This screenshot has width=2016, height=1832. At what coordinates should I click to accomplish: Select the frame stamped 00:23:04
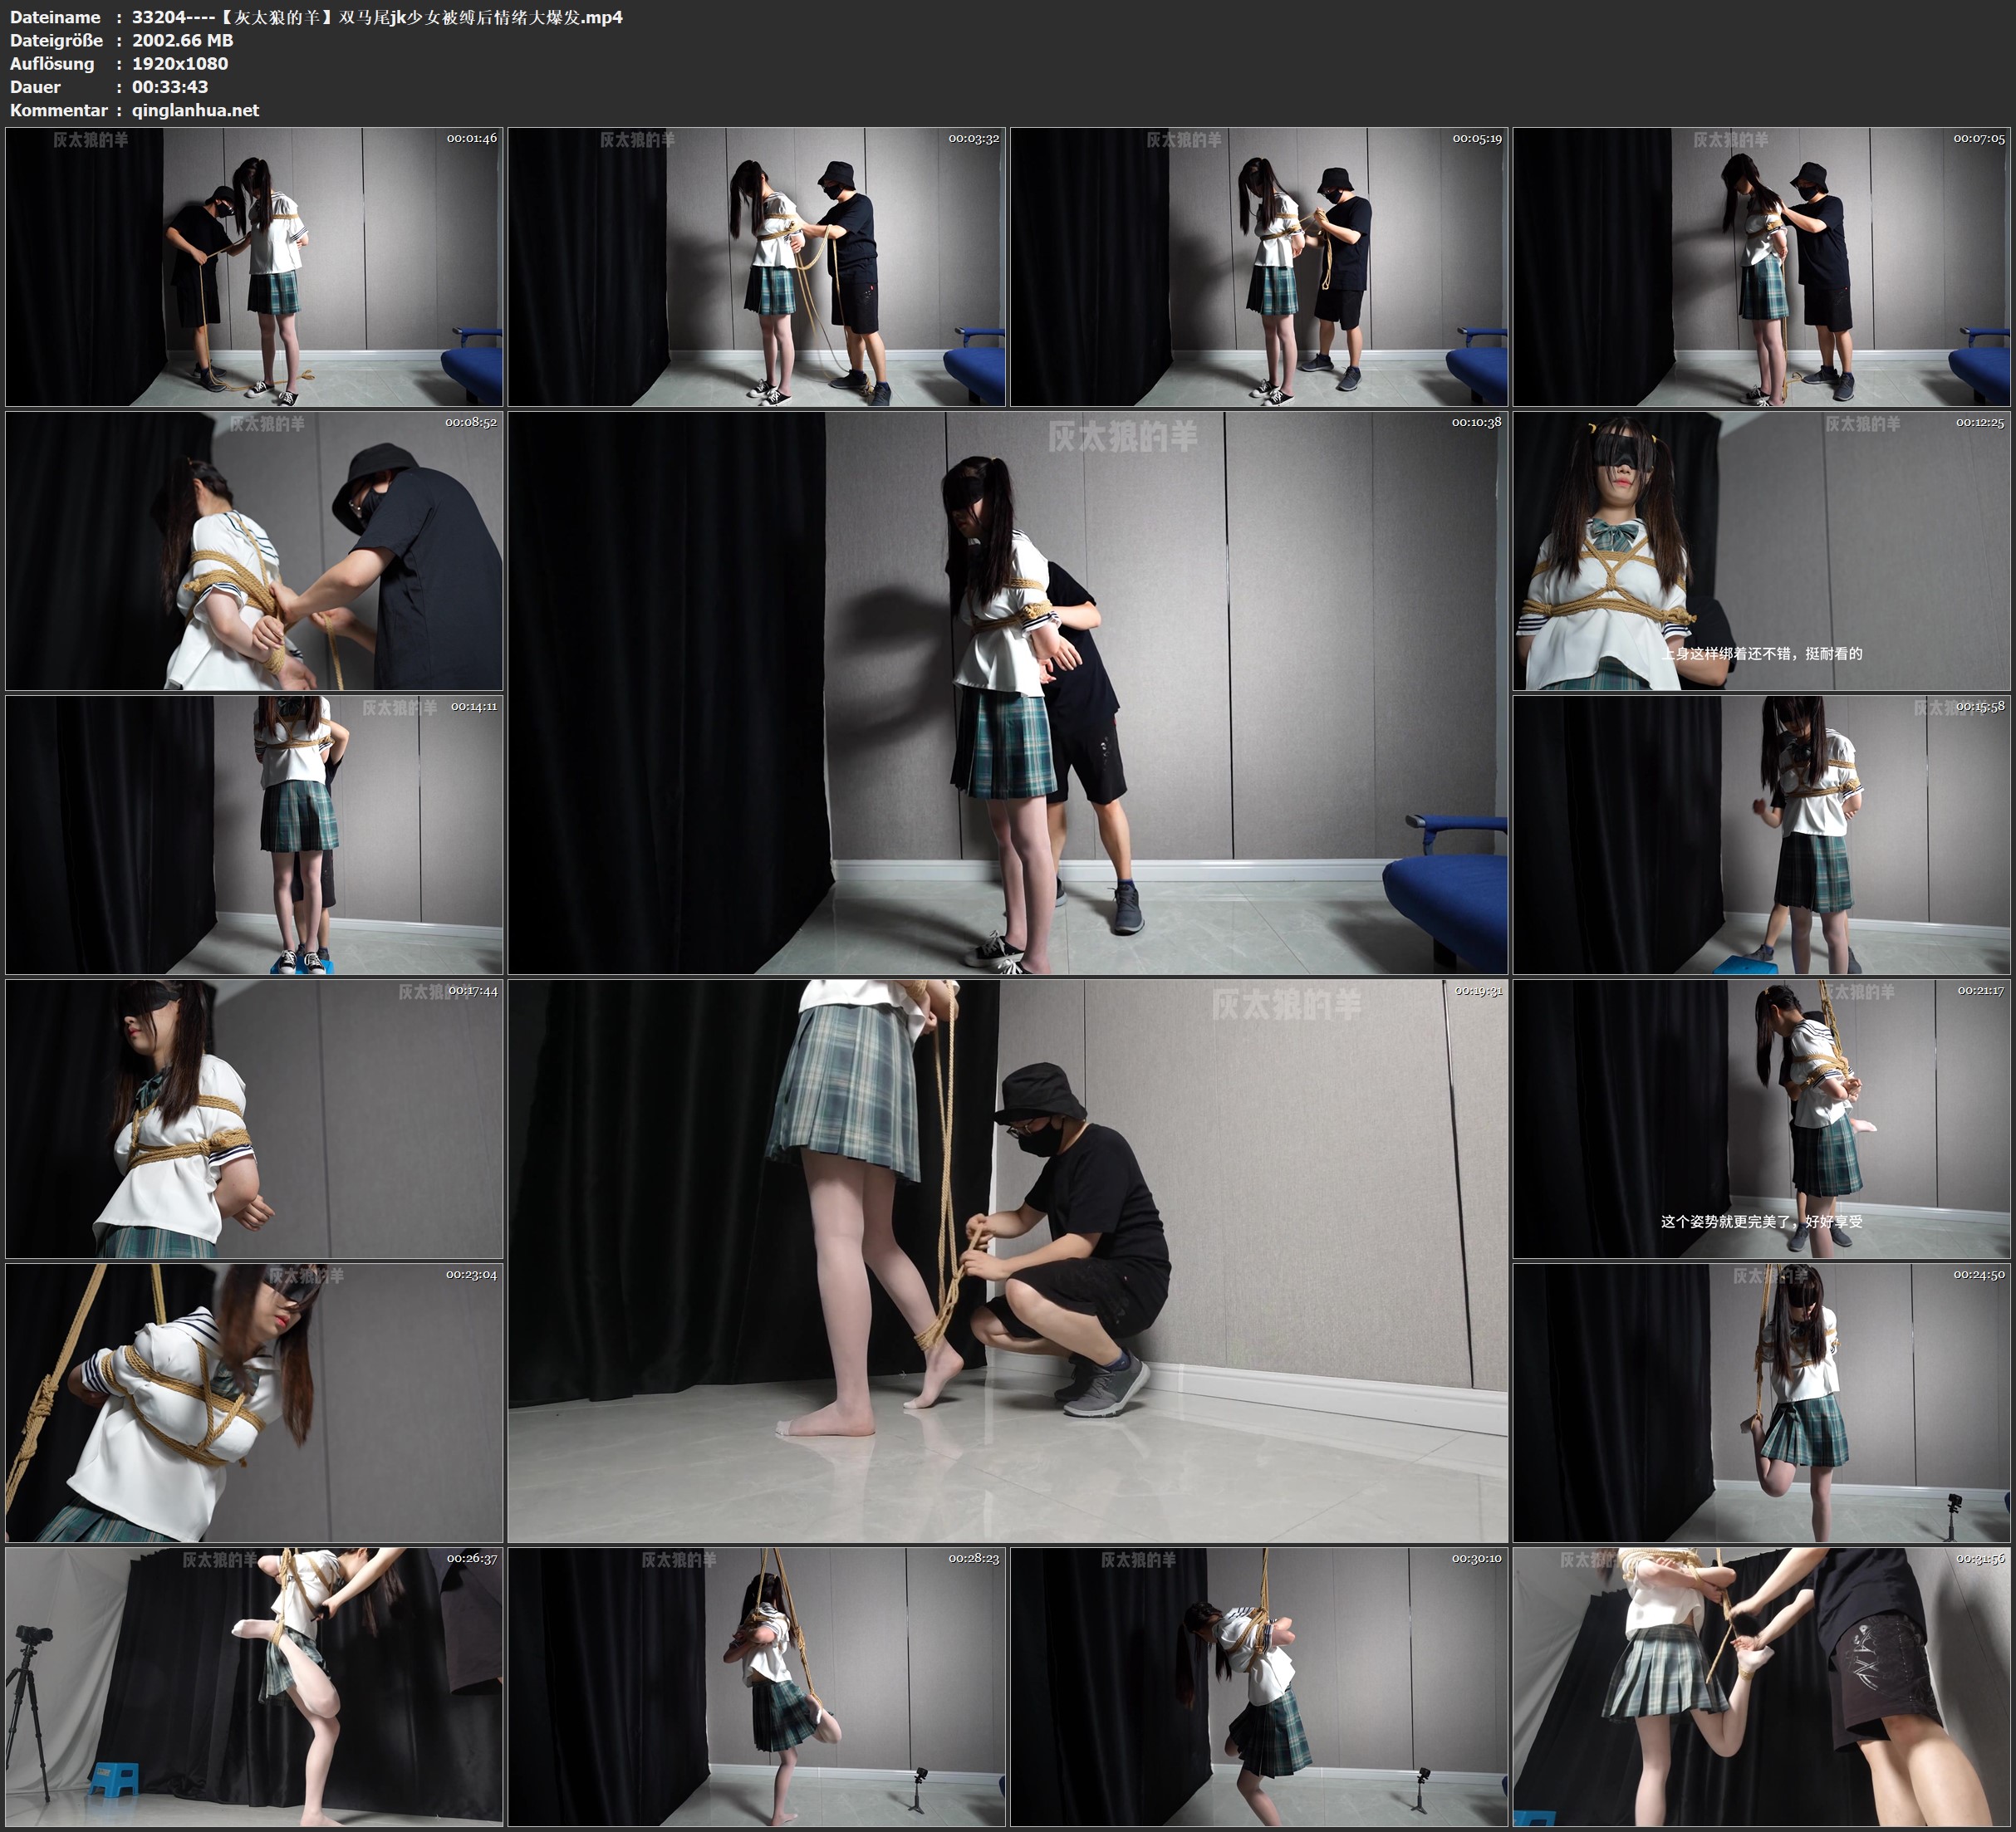[254, 1402]
